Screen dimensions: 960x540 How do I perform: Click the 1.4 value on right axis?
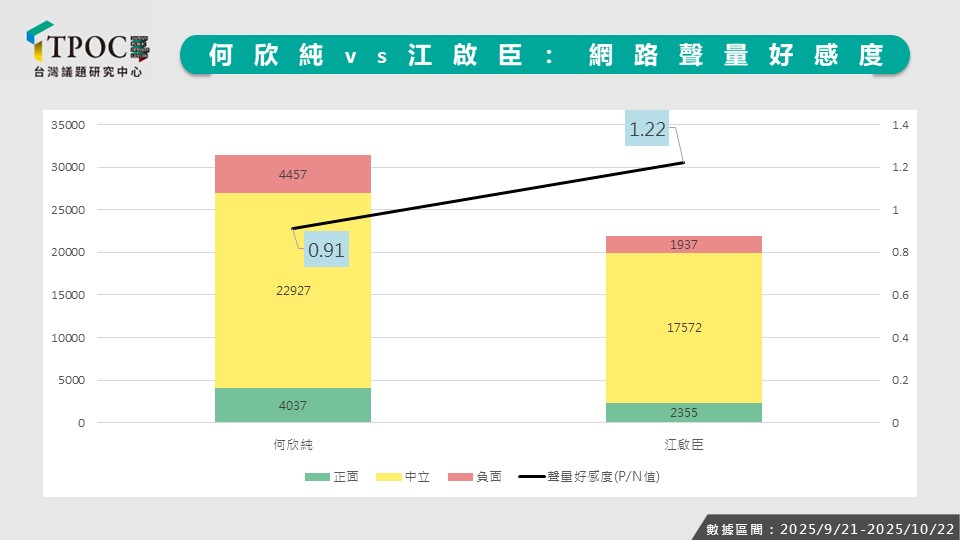click(899, 125)
